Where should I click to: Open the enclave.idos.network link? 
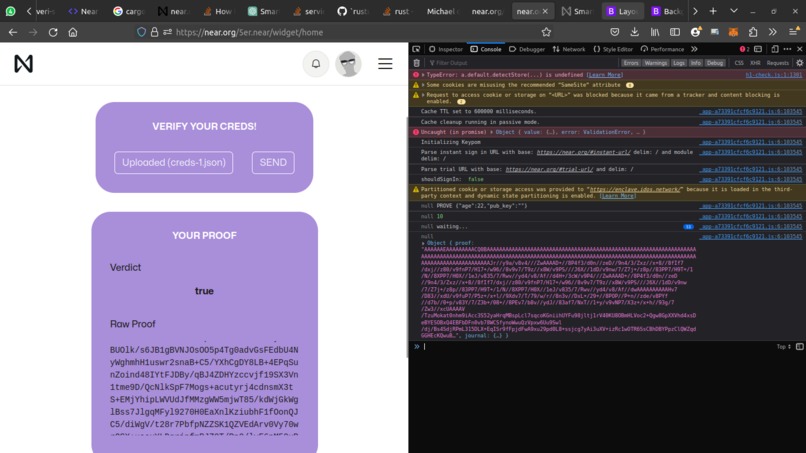tap(636, 189)
